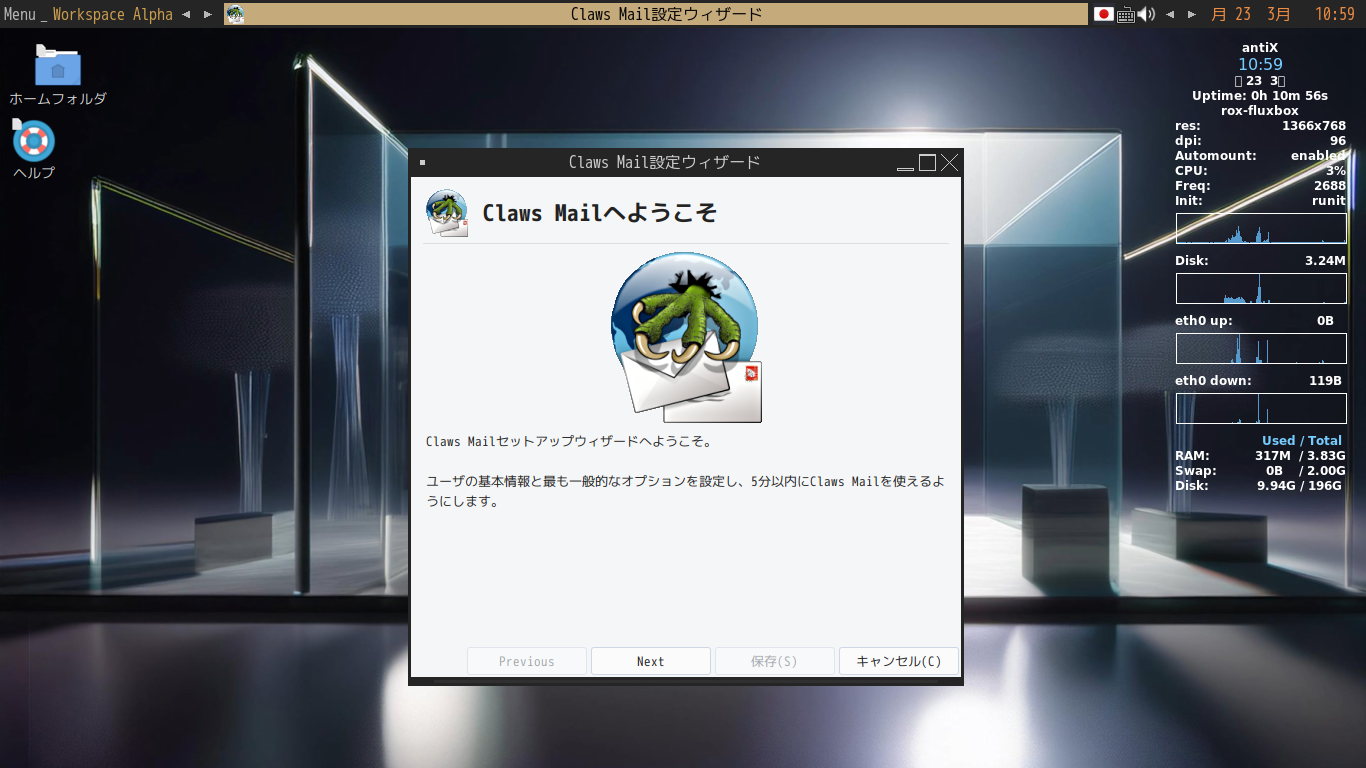Click the date 月 23 3月 in the panel

tap(1251, 14)
